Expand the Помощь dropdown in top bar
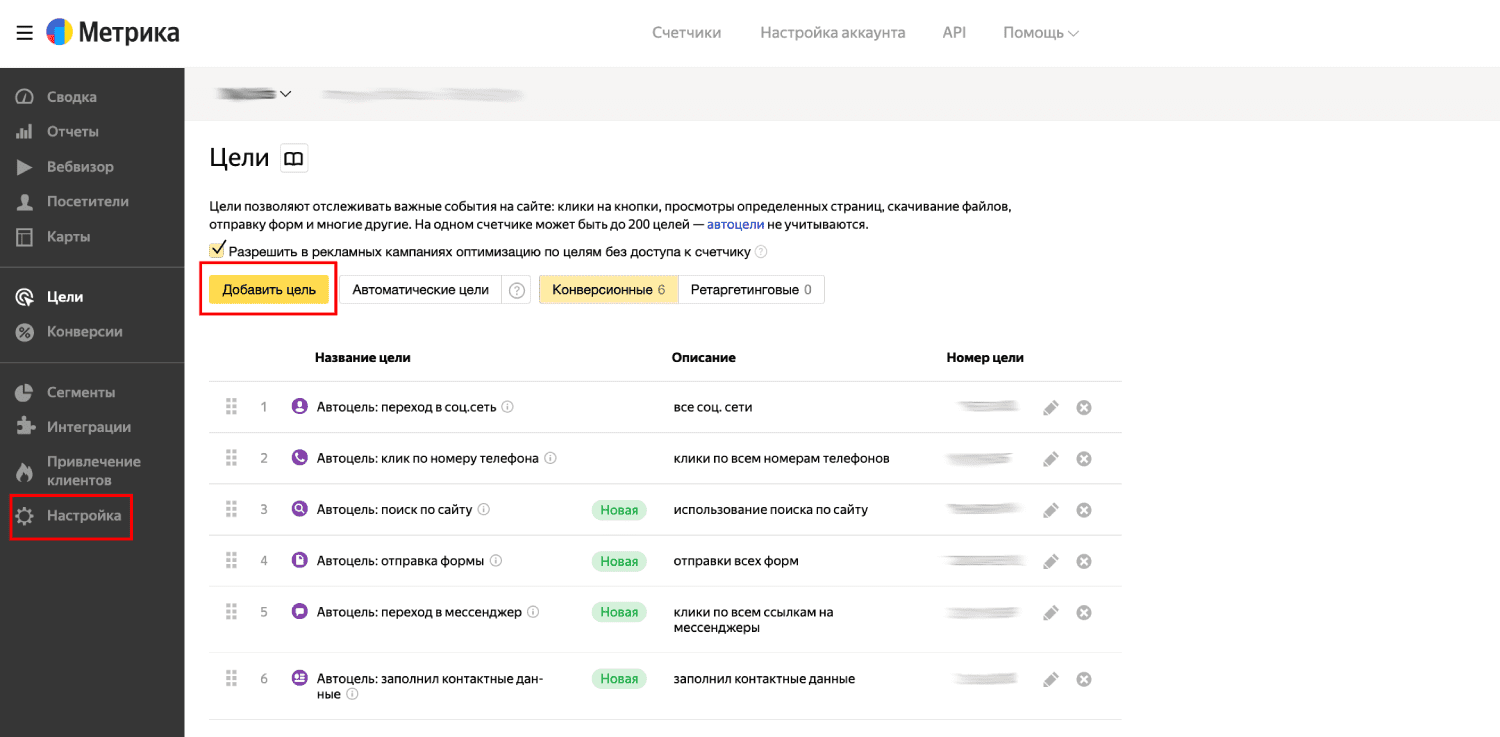Image resolution: width=1500 pixels, height=737 pixels. [x=1040, y=33]
